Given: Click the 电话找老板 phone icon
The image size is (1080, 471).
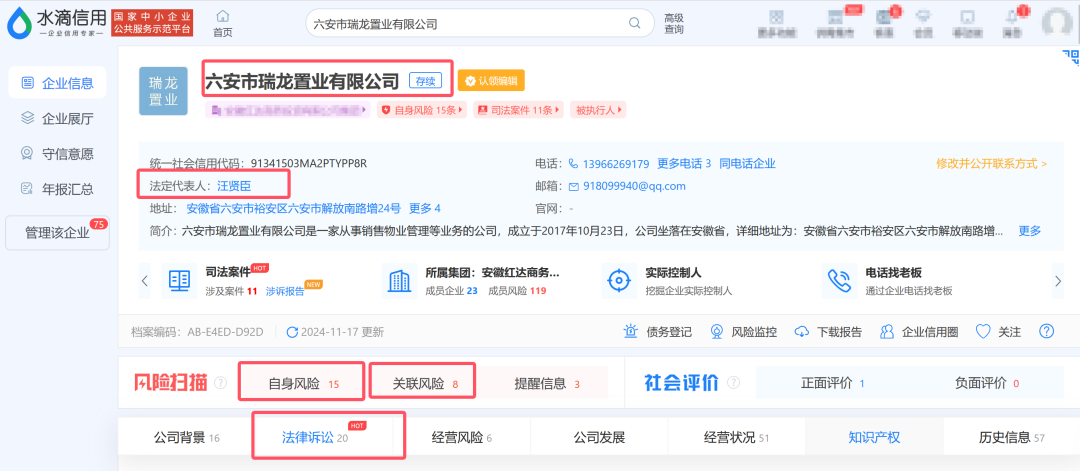Looking at the screenshot, I should (839, 280).
